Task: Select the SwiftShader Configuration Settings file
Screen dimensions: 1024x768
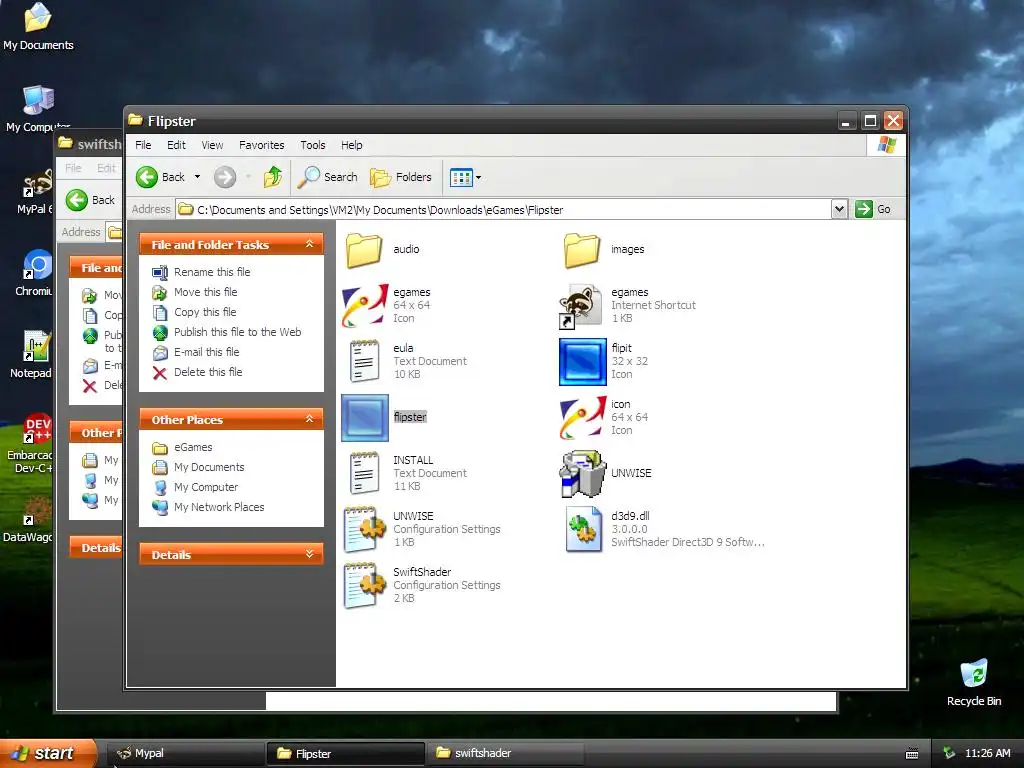Action: (364, 585)
